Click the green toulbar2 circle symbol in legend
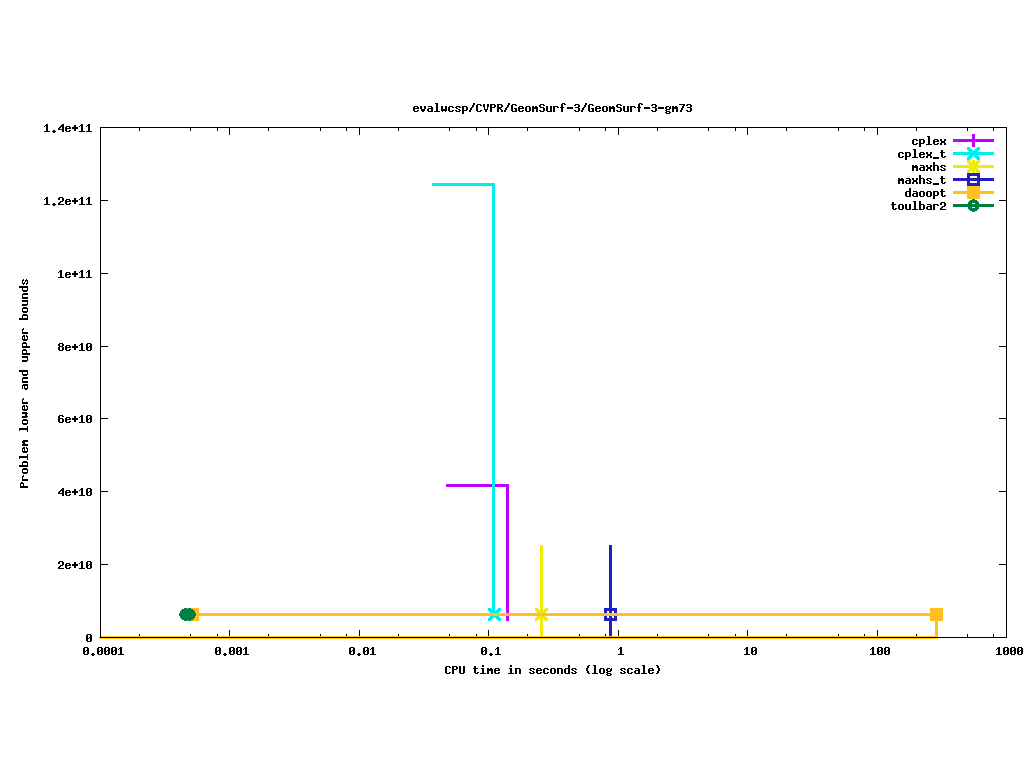 pos(973,206)
